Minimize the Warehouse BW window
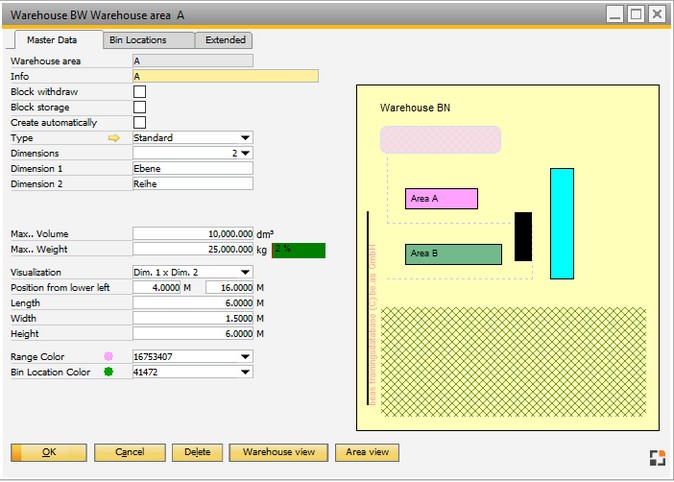Image resolution: width=674 pixels, height=482 pixels. coord(615,15)
